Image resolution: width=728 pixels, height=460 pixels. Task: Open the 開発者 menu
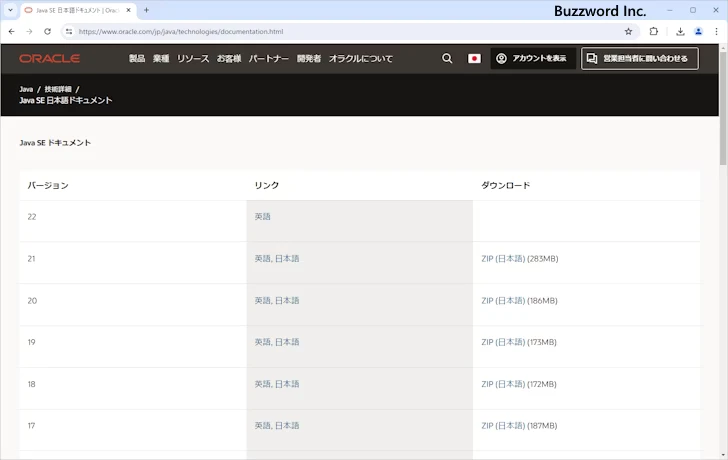point(309,58)
